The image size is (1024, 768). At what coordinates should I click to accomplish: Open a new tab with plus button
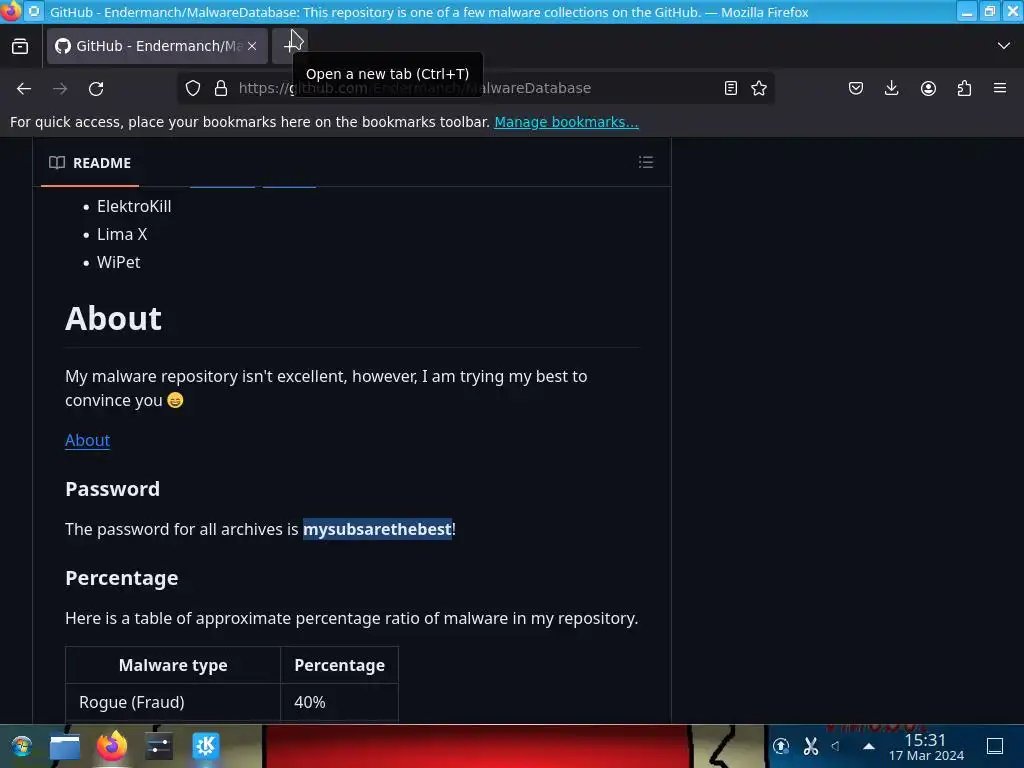click(x=290, y=46)
